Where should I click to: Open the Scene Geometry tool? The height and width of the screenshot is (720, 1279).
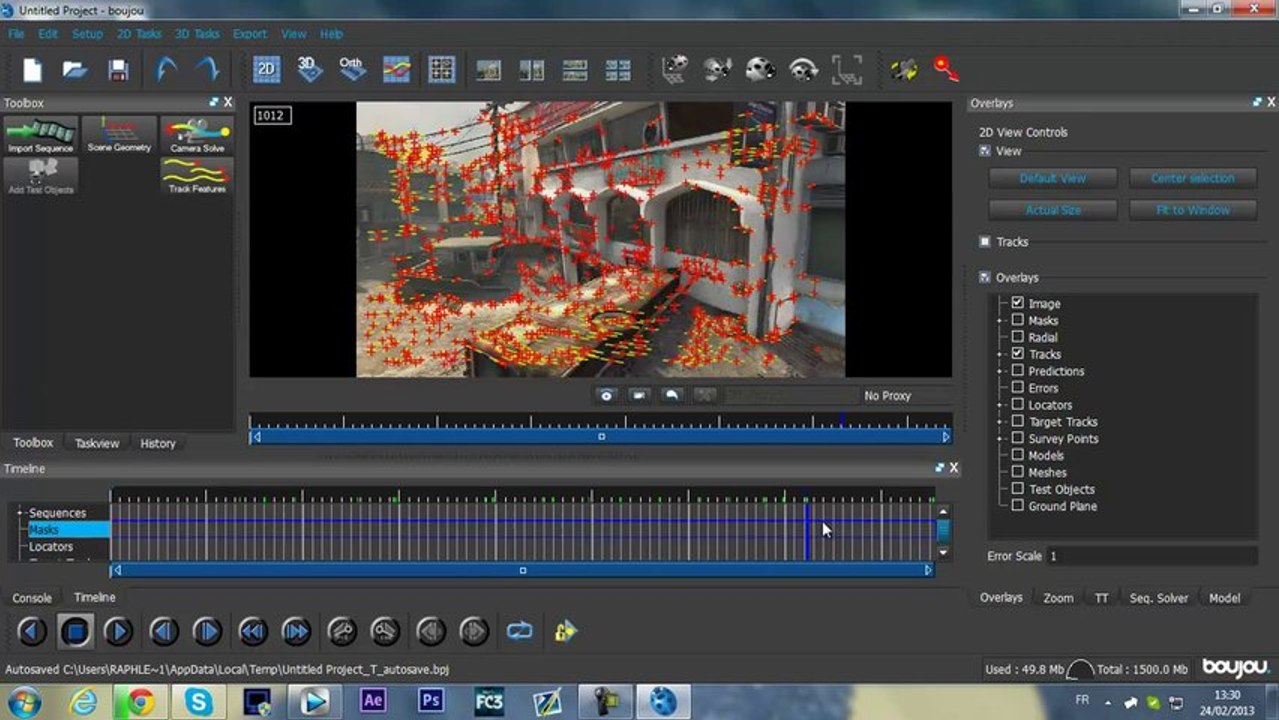(x=119, y=135)
